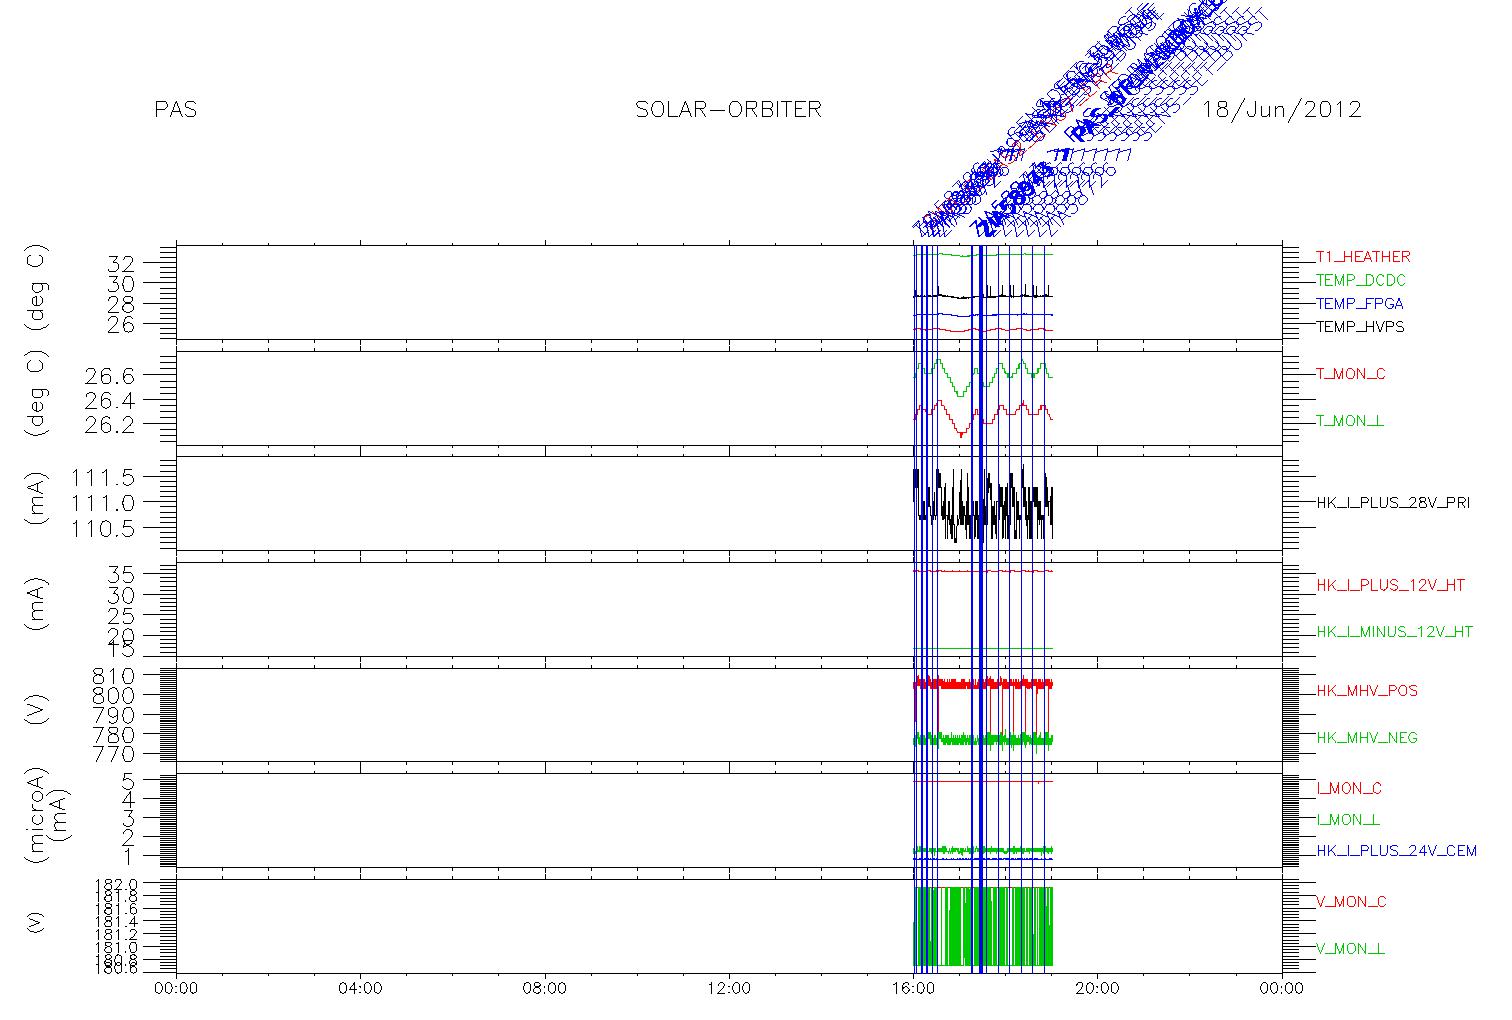1512x1020 pixels.
Task: Pick the HK_I_MINUS_12V_HT legend label
Action: (x=1394, y=632)
